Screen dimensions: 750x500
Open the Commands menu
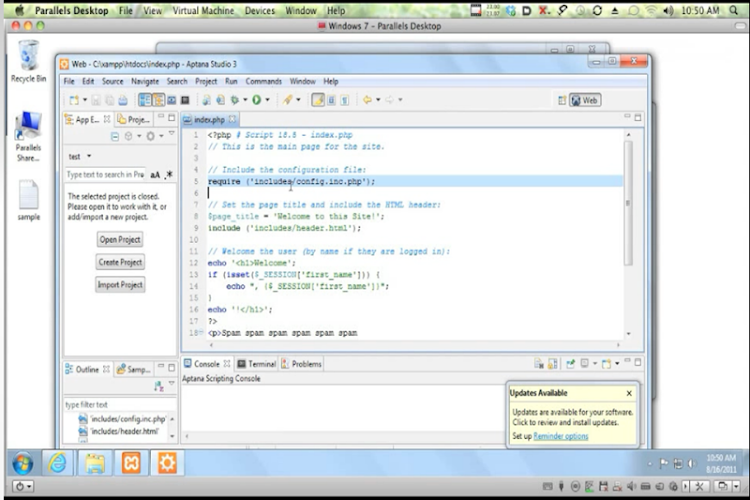[263, 81]
